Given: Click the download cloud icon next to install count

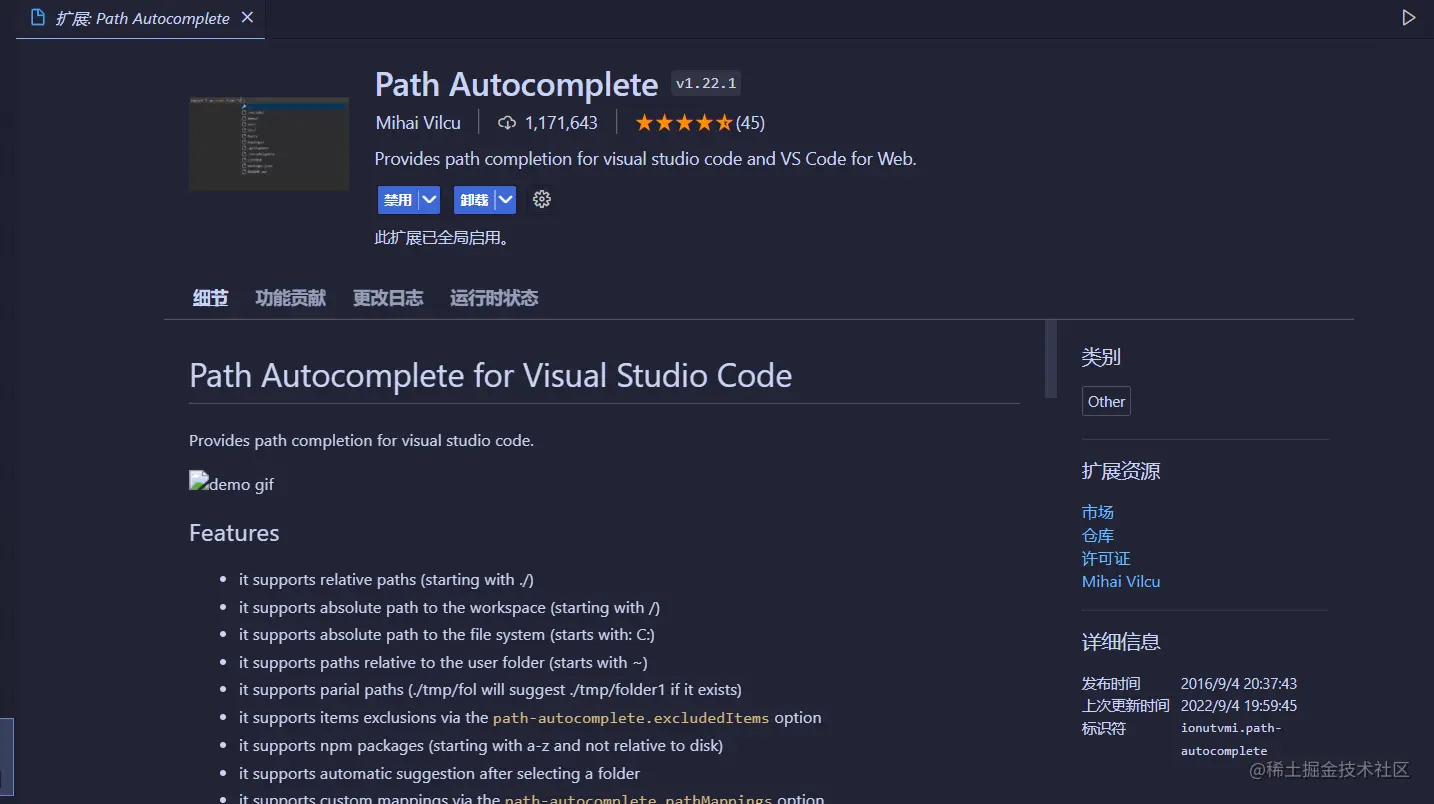Looking at the screenshot, I should pyautogui.click(x=507, y=123).
